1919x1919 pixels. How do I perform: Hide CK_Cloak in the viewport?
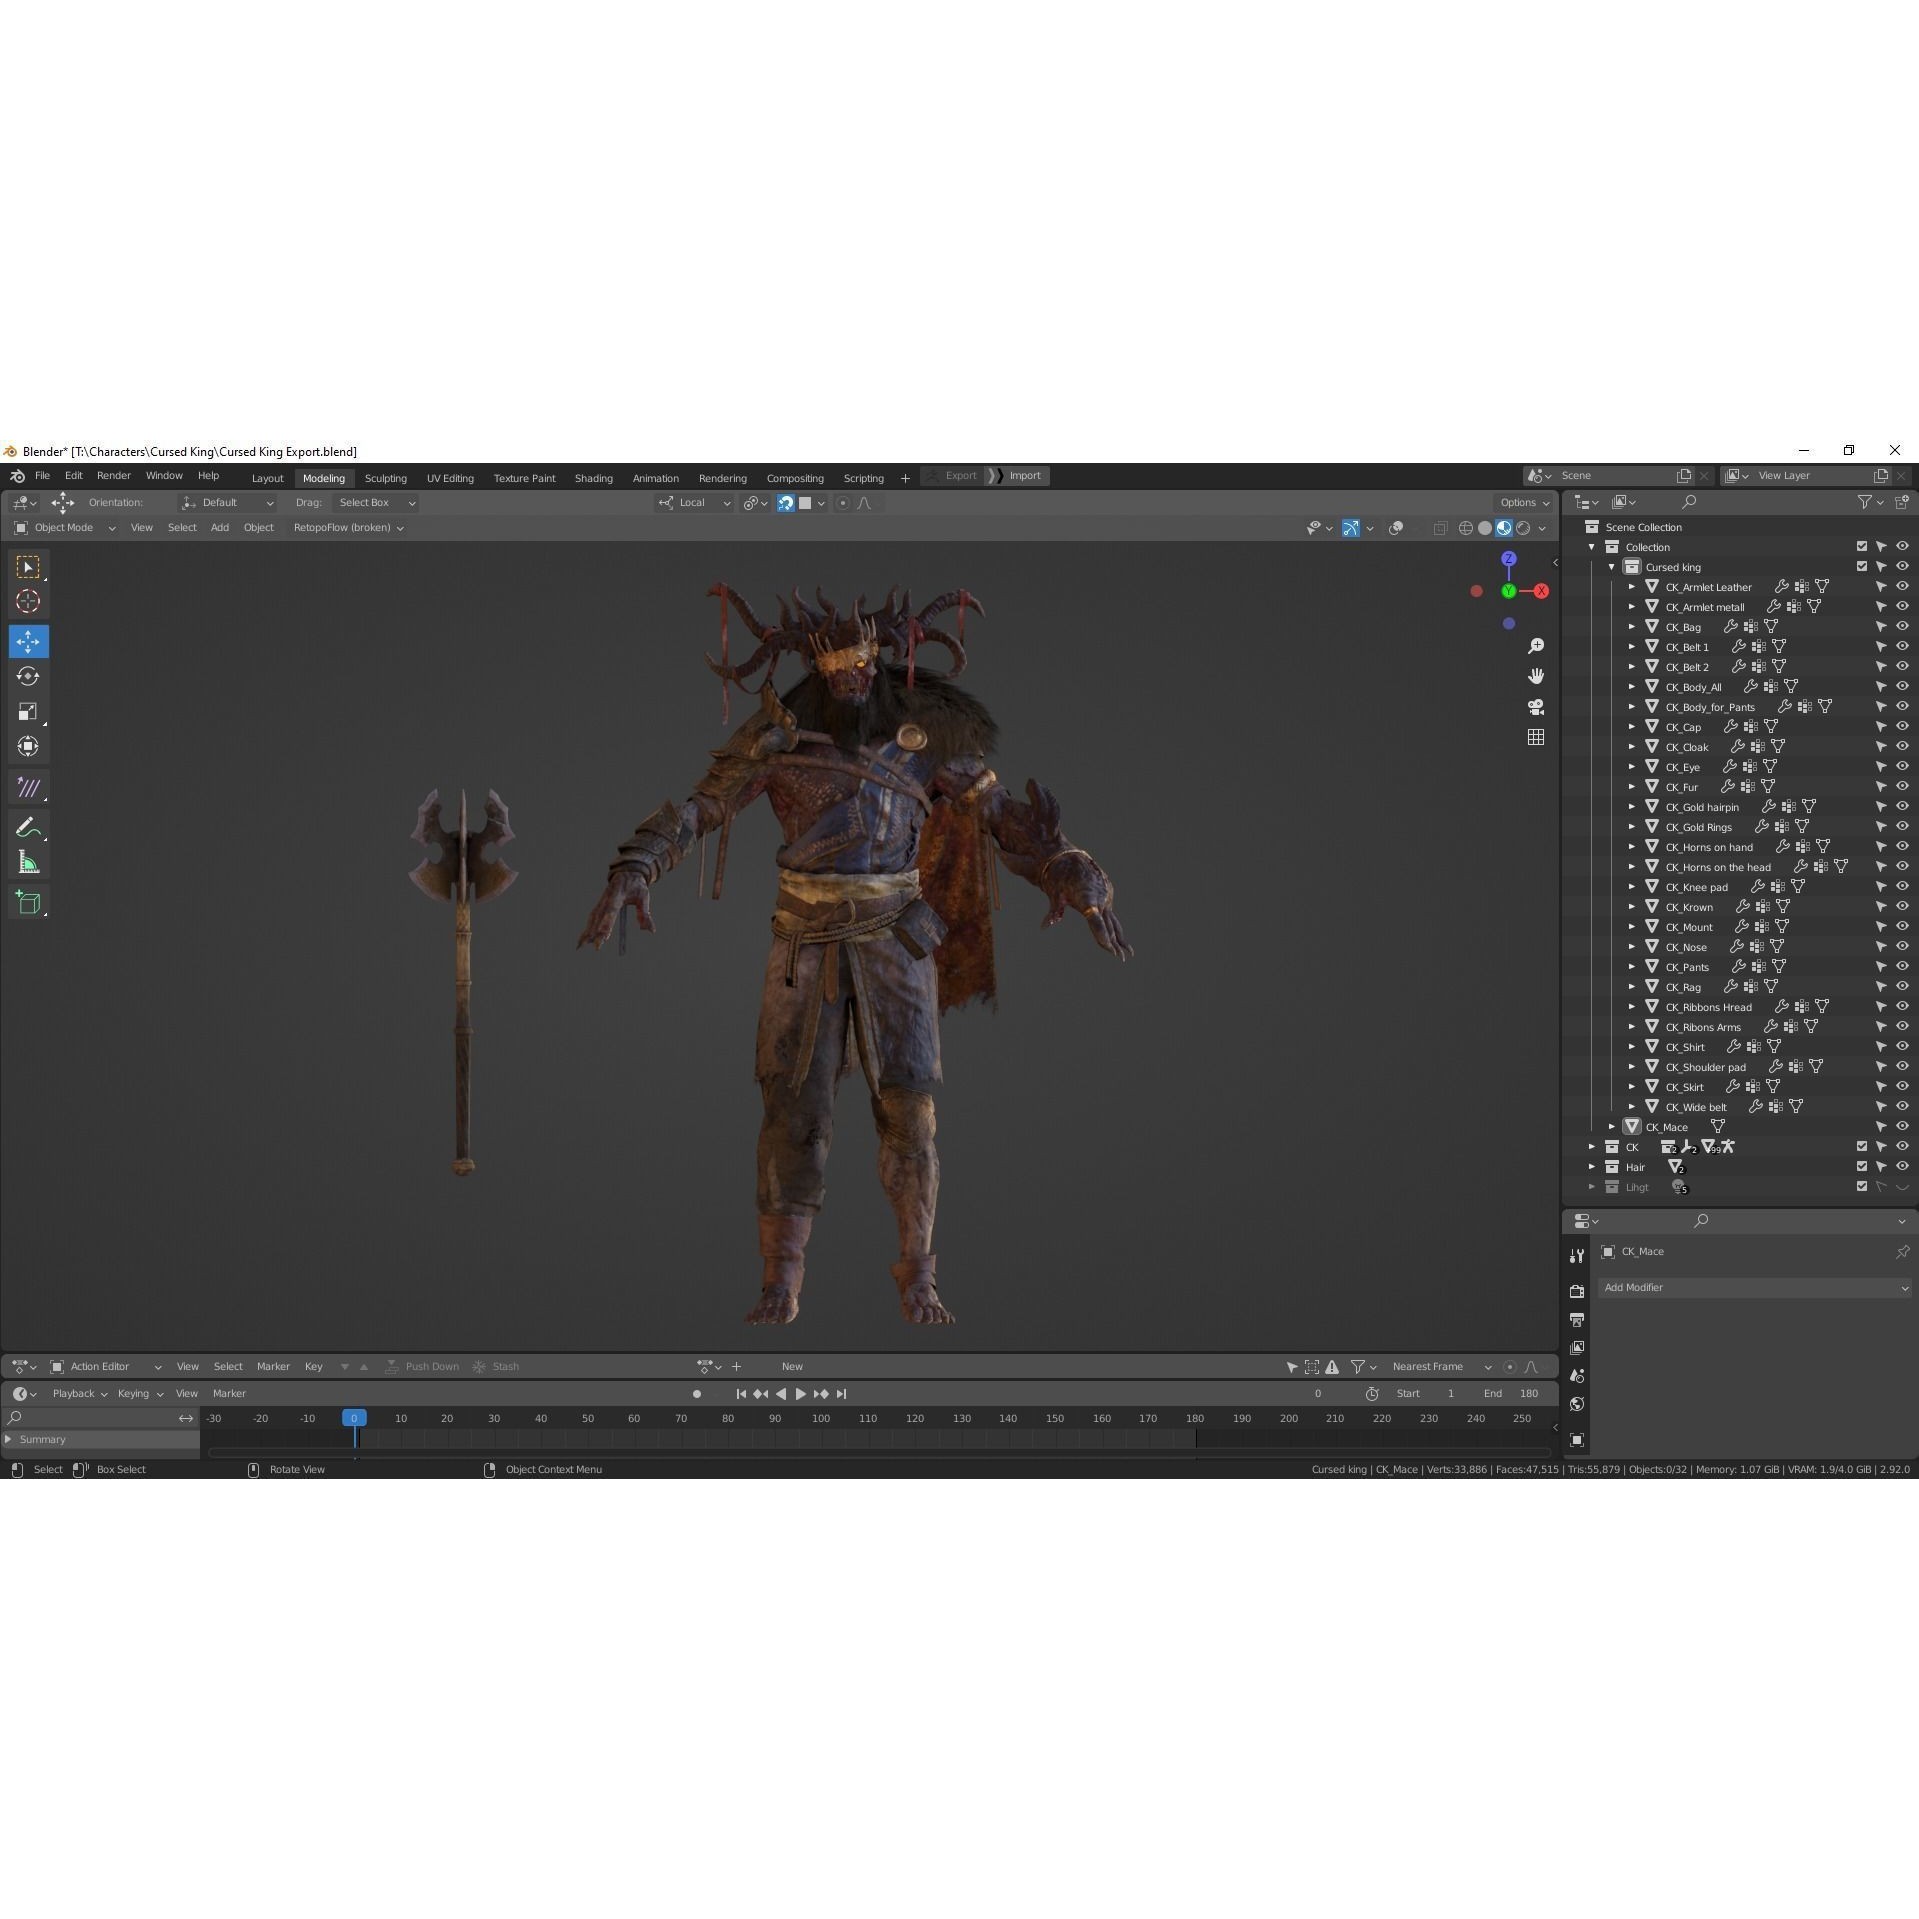(1903, 746)
